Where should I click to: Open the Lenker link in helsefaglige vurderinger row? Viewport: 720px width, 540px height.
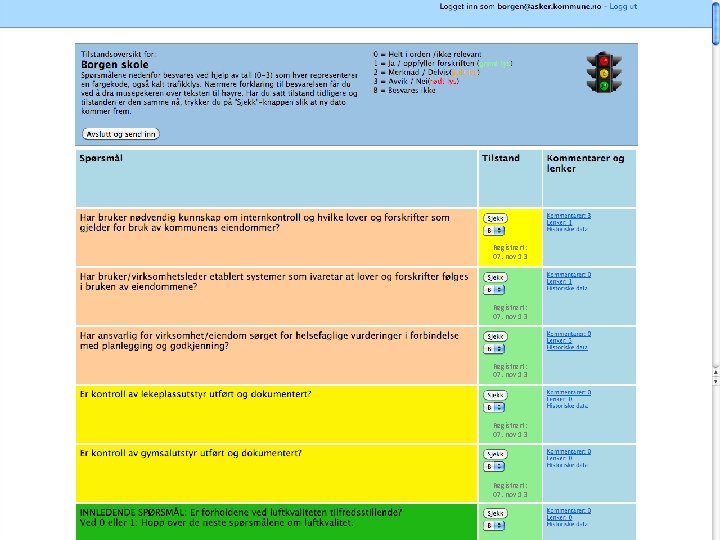559,340
